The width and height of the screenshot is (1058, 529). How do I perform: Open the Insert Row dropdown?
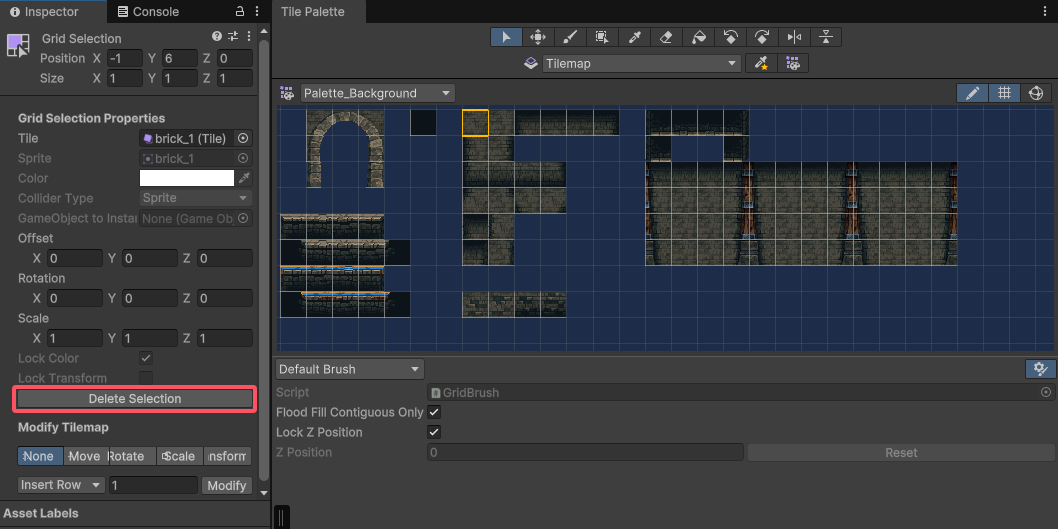61,485
